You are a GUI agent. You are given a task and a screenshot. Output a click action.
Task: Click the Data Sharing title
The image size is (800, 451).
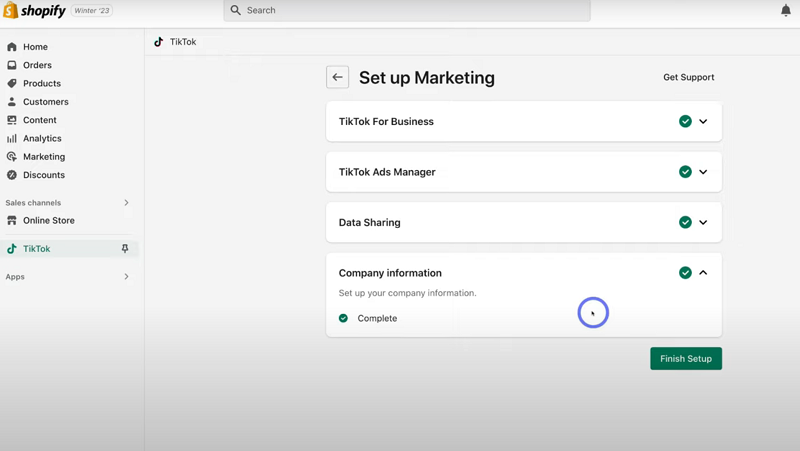point(369,222)
